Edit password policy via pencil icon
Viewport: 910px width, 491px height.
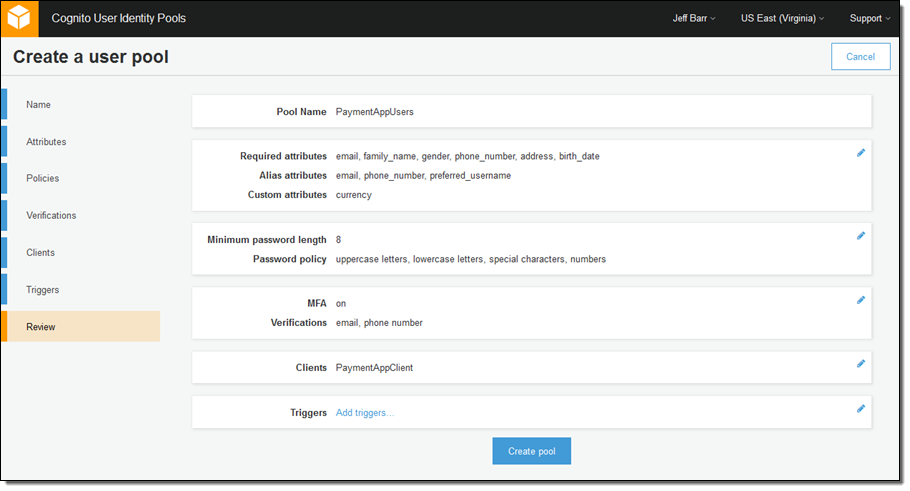[x=860, y=236]
